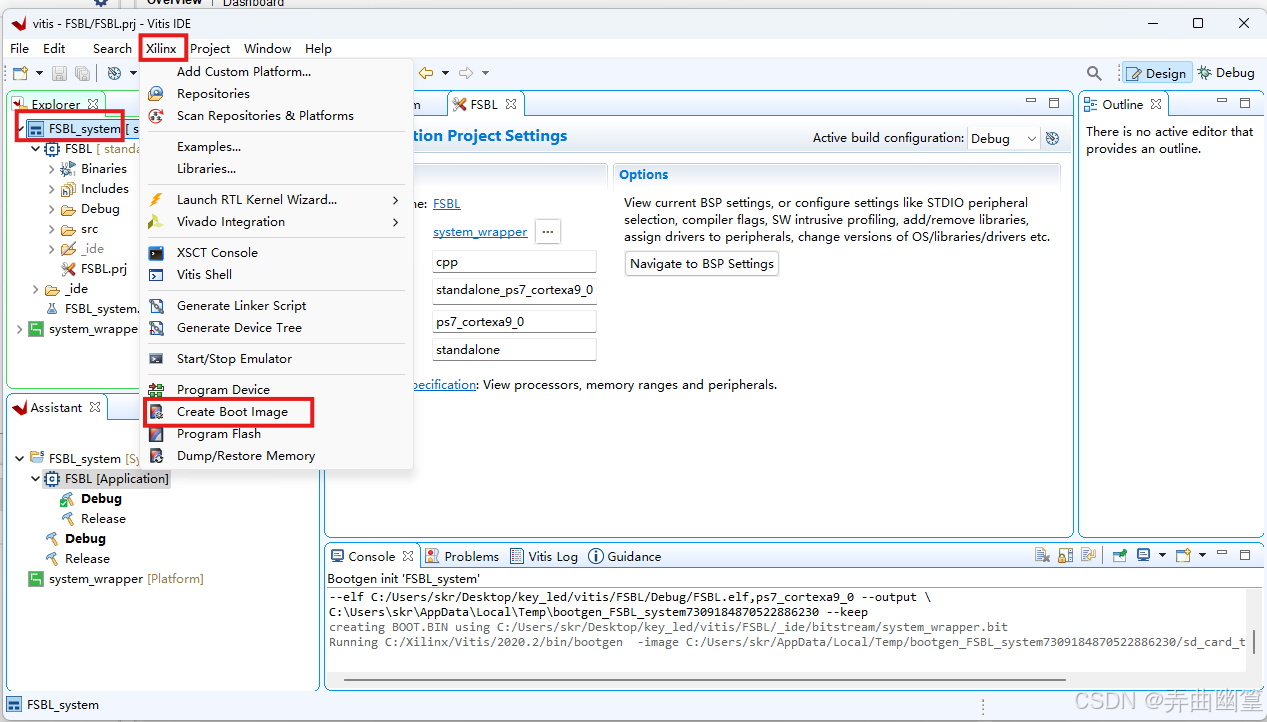Click the Save toolbar icon
Viewport: 1267px width, 722px height.
59,73
